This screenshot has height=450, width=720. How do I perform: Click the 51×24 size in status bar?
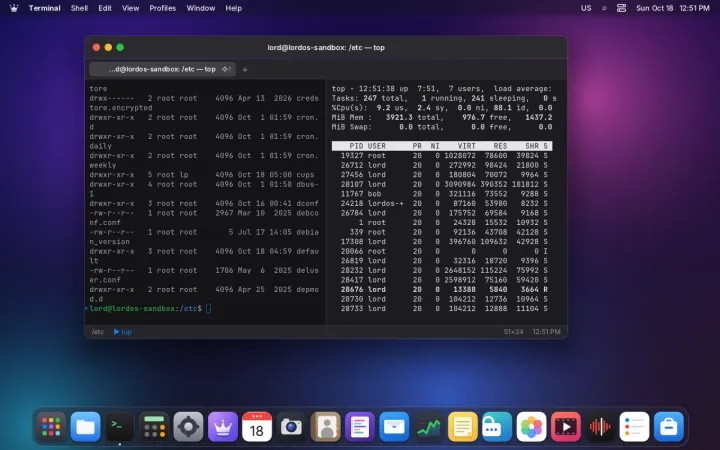[x=513, y=332]
